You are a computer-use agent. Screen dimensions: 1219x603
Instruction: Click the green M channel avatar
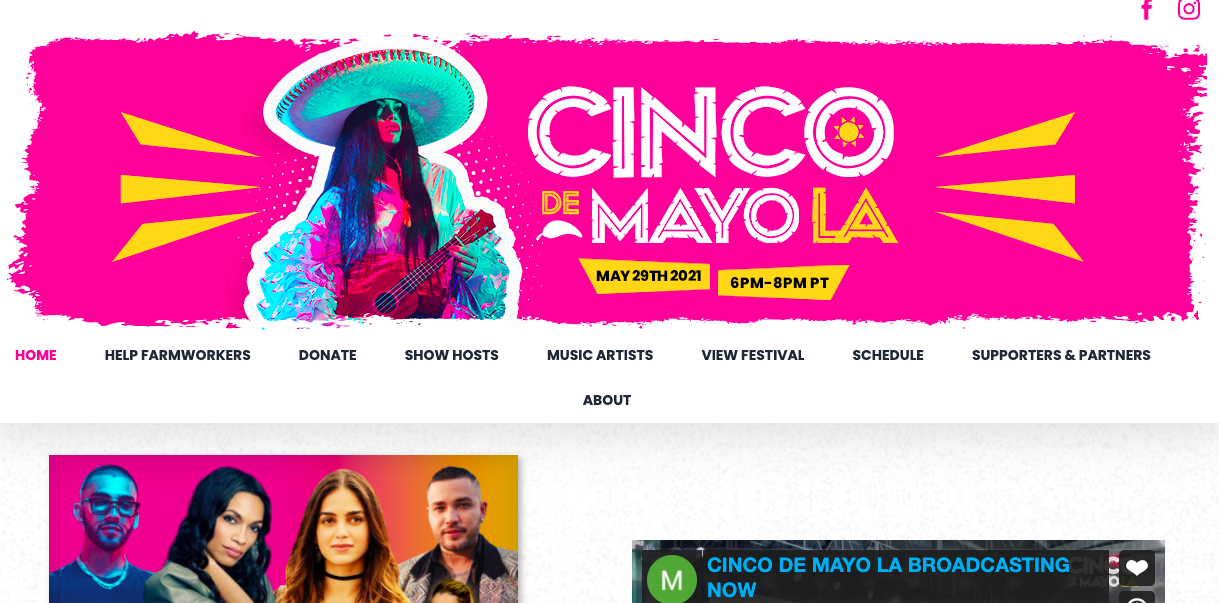(x=672, y=579)
